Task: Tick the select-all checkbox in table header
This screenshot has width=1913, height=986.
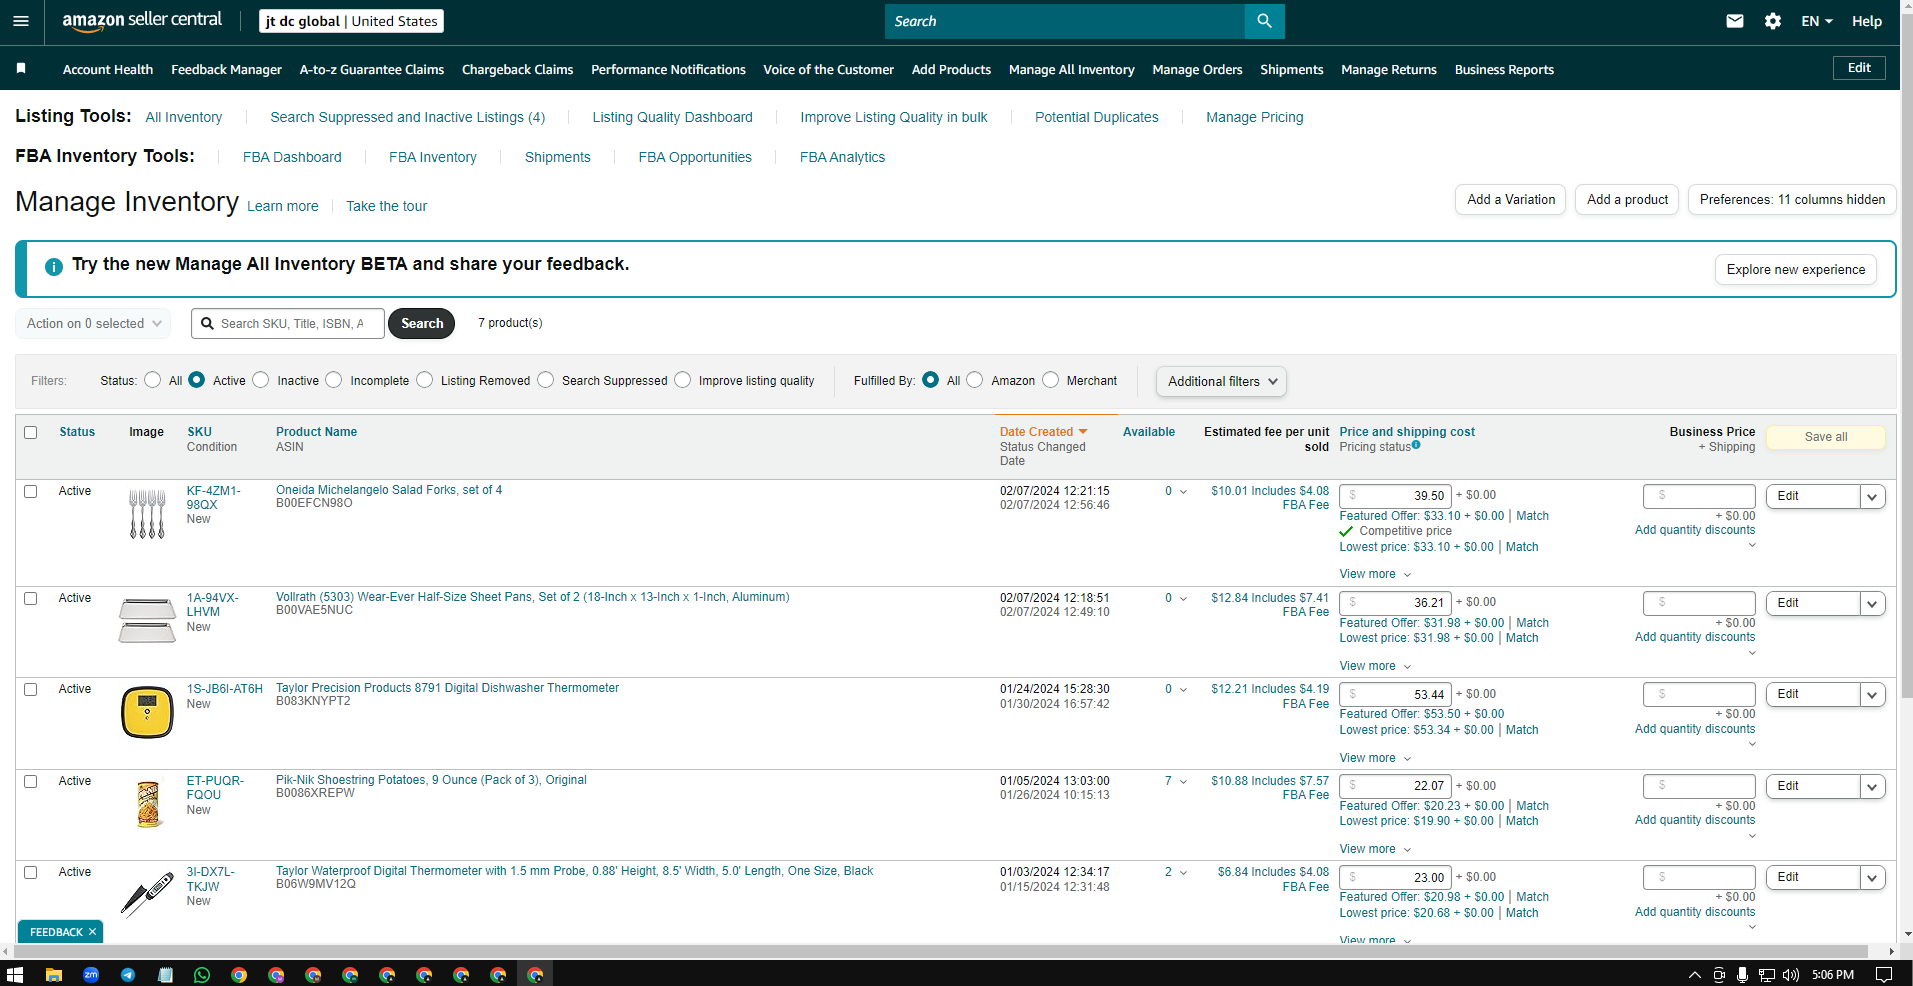Action: (31, 433)
